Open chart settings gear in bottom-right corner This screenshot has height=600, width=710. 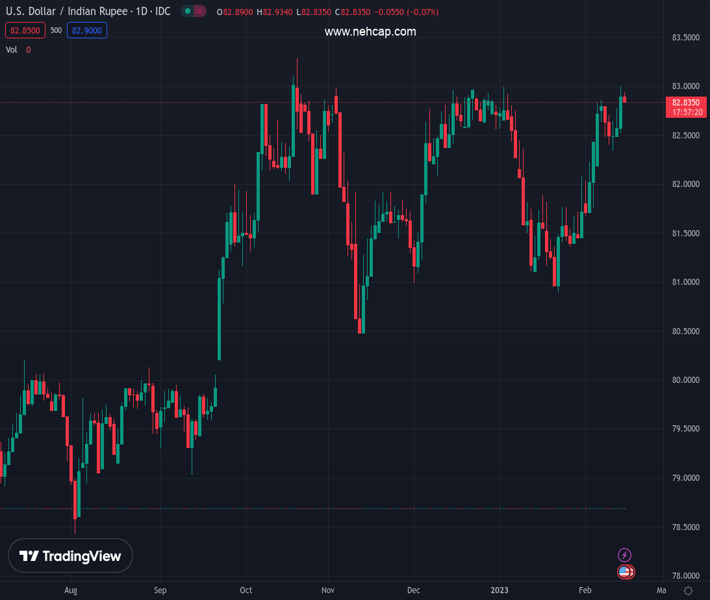click(688, 591)
